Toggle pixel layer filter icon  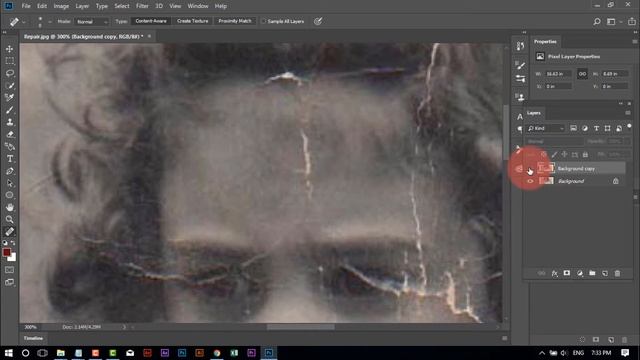(573, 128)
